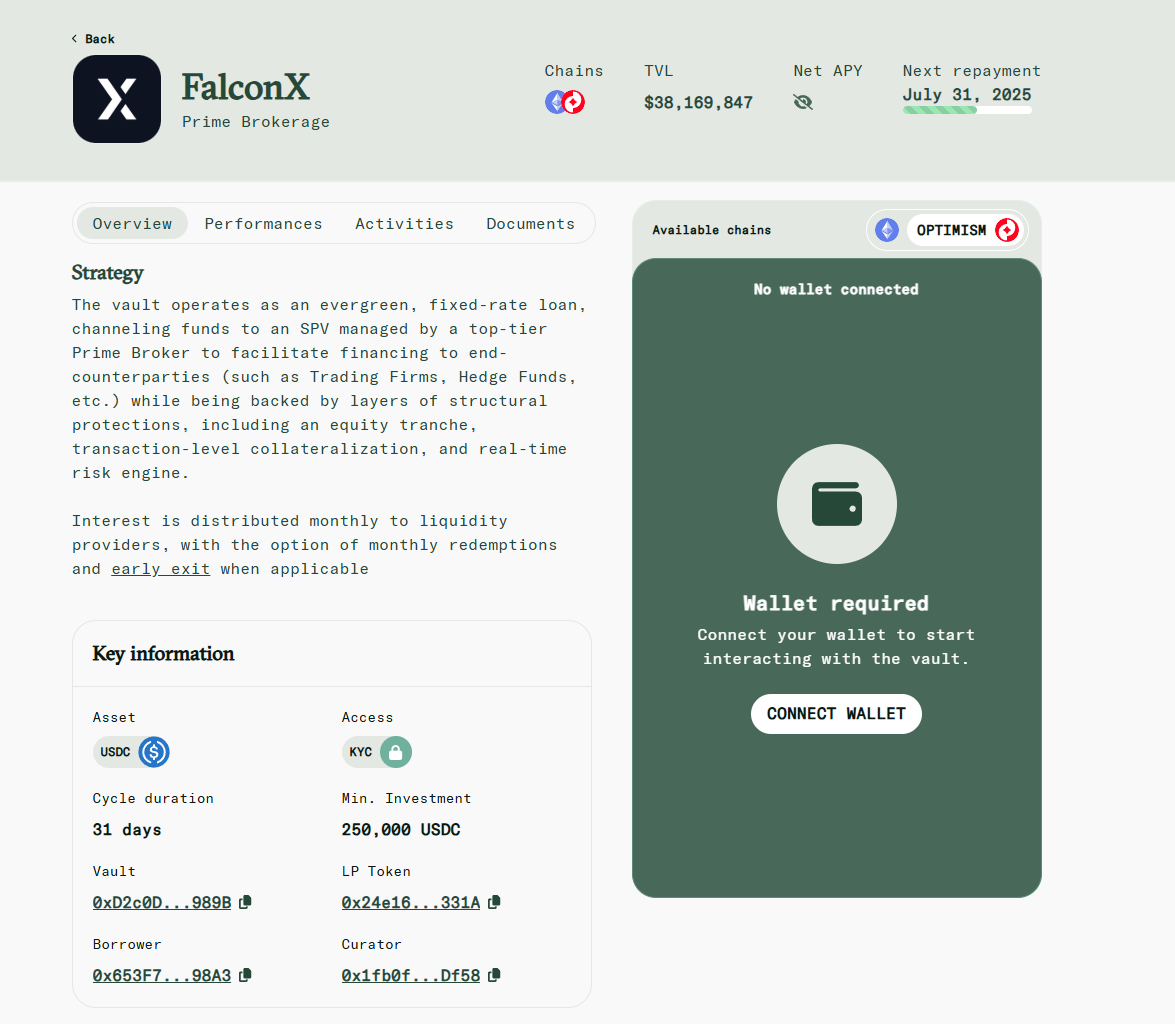The height and width of the screenshot is (1024, 1175).
Task: Click the Prime Brokerage subtitle
Action: tap(256, 121)
